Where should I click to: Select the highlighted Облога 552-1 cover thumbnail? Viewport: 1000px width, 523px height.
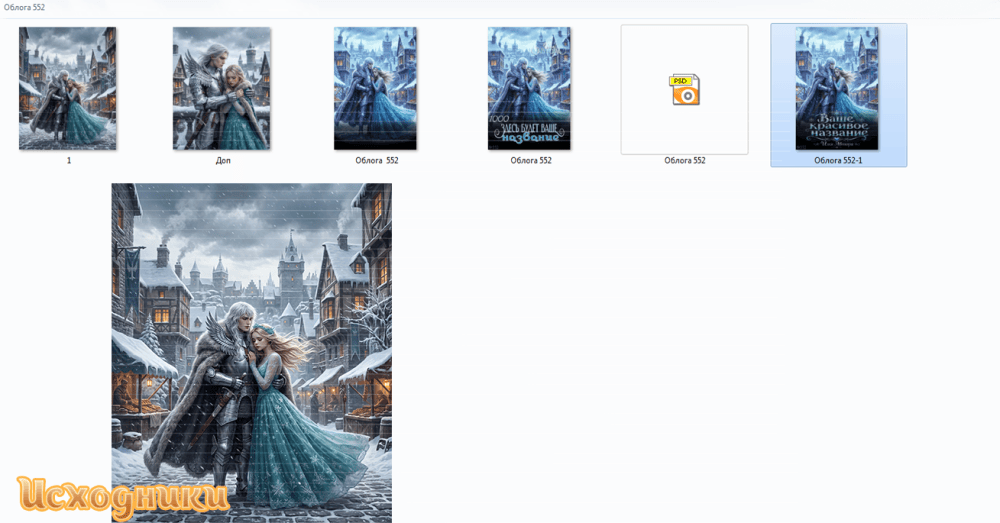837,88
